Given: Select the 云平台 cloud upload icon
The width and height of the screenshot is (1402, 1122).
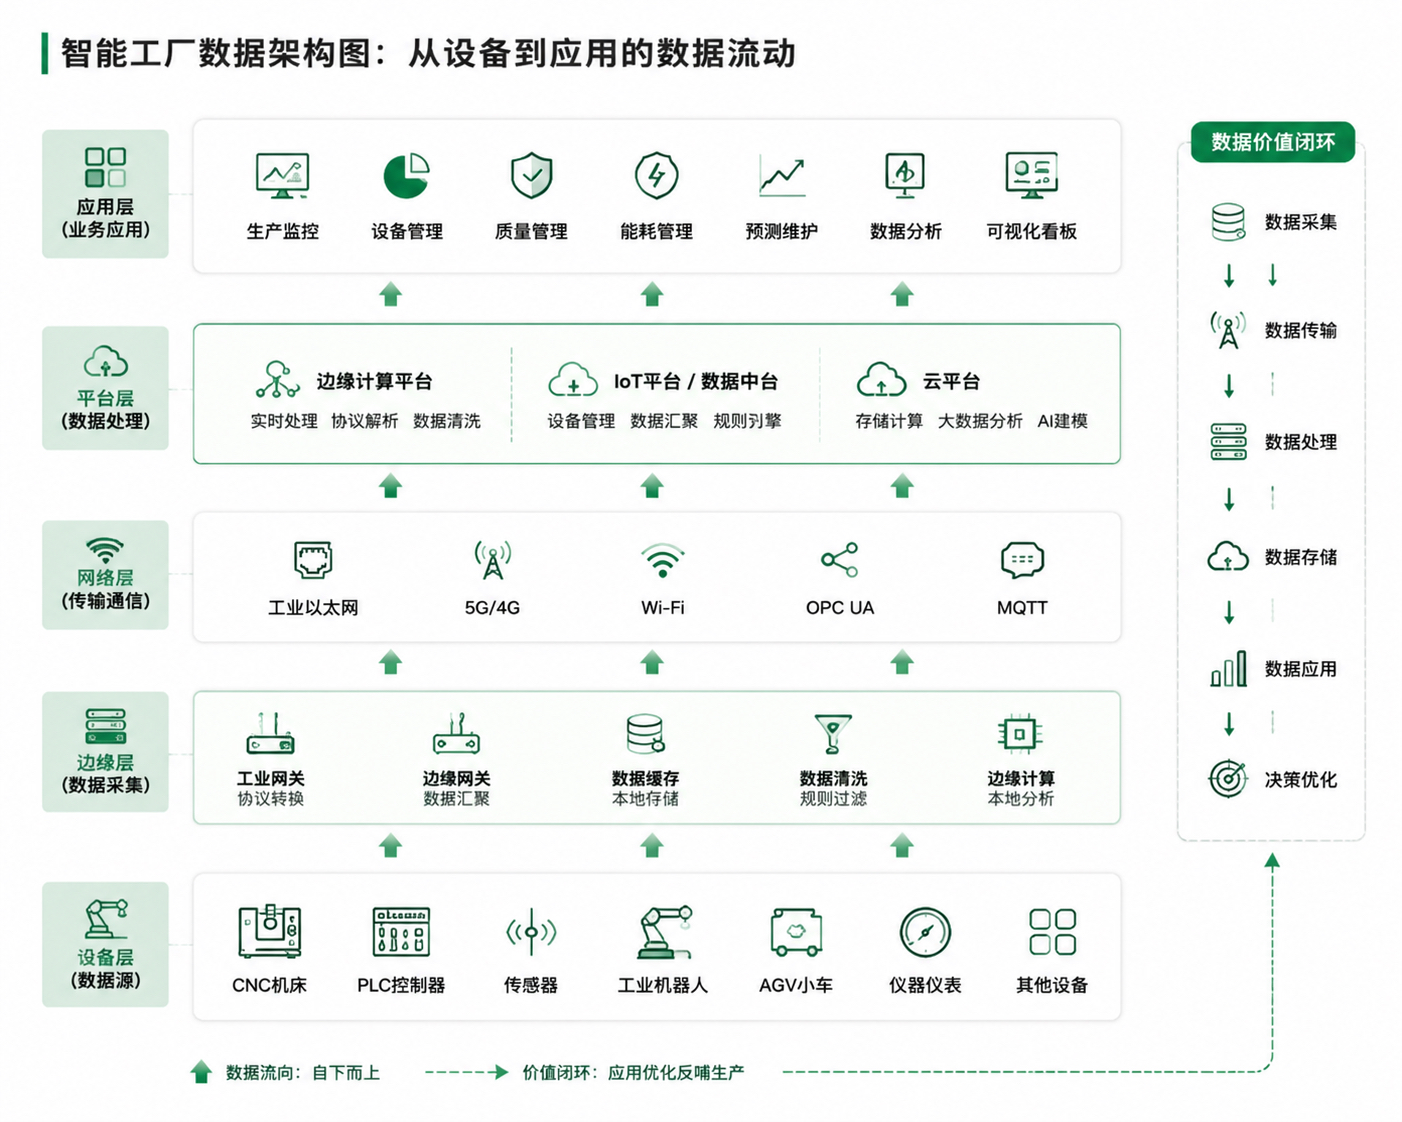Looking at the screenshot, I should pyautogui.click(x=881, y=380).
